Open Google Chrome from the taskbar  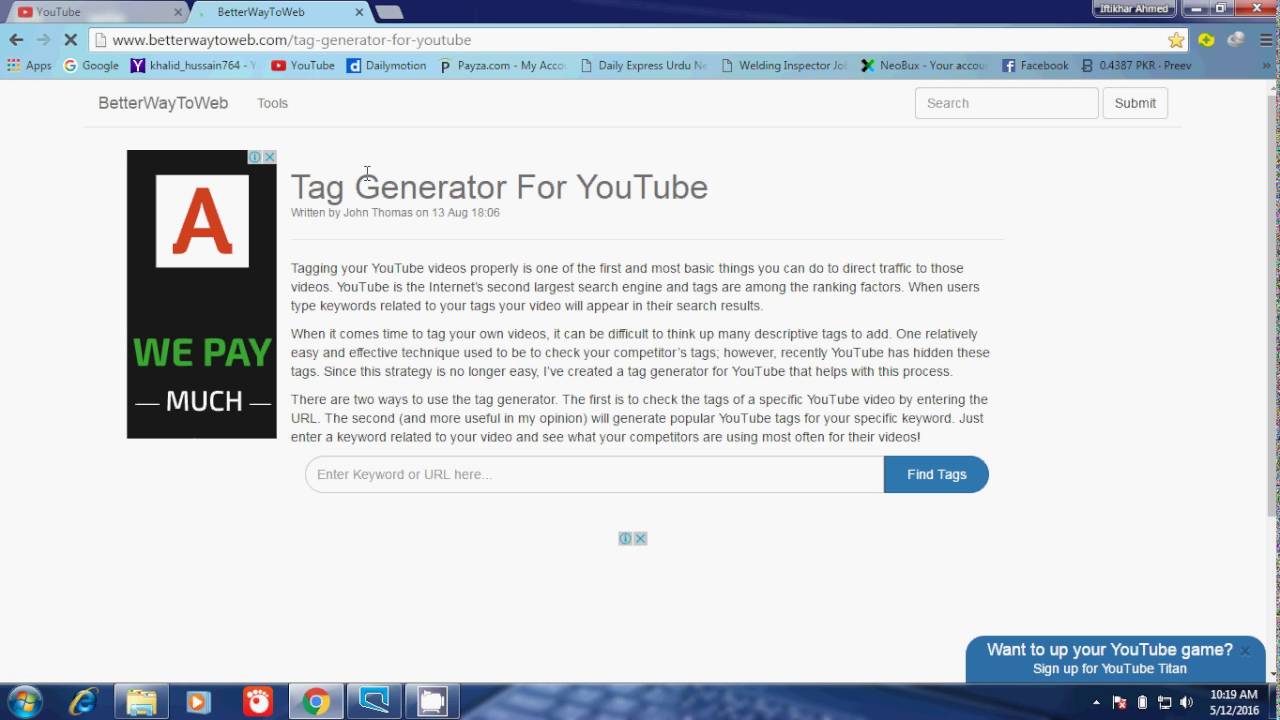[316, 701]
